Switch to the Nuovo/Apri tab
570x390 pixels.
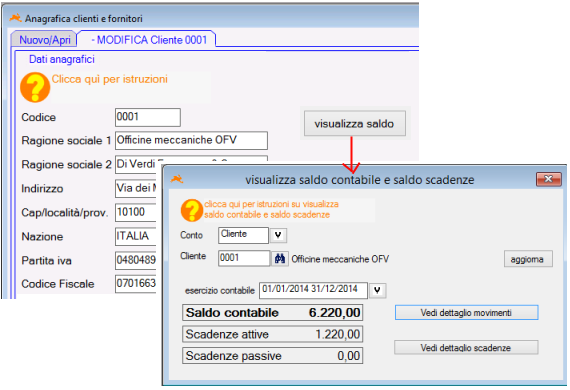pyautogui.click(x=44, y=40)
